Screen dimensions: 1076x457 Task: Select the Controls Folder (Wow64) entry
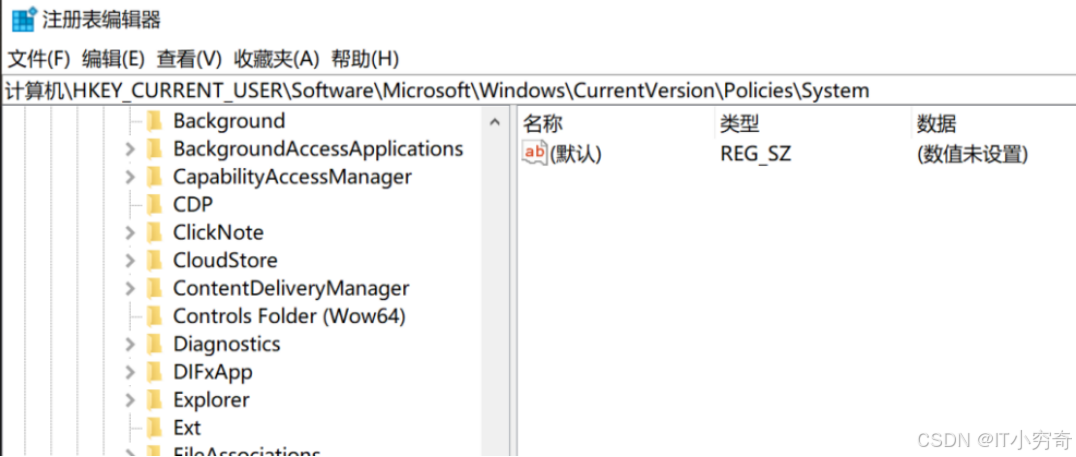click(289, 316)
